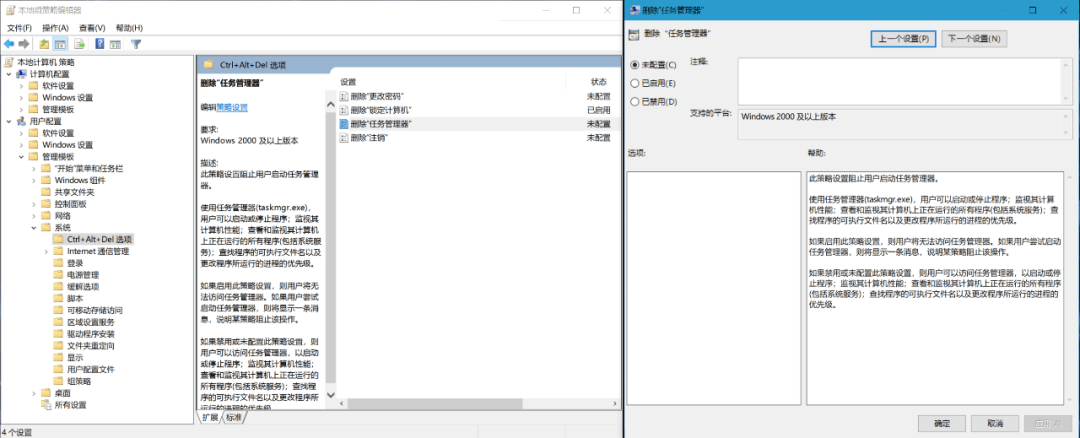The image size is (1080, 438).
Task: Click the policy icon of 删除"锁定计算机"
Action: pyautogui.click(x=344, y=110)
